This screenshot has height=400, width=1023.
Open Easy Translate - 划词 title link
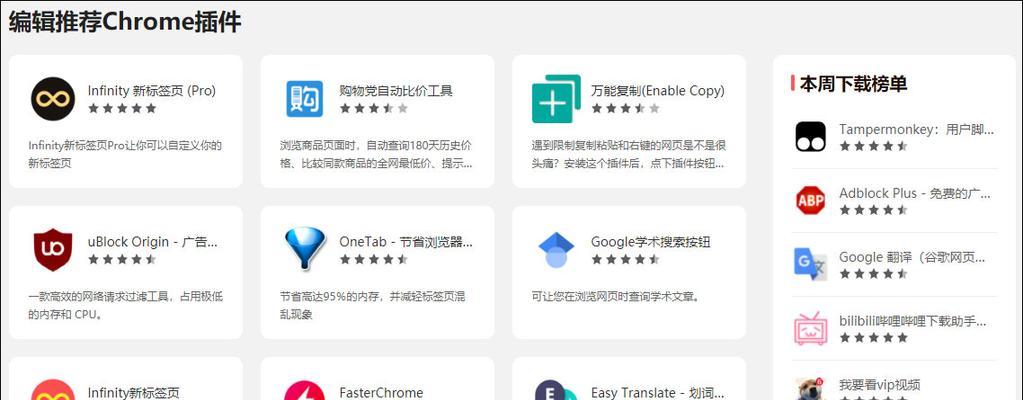[658, 393]
